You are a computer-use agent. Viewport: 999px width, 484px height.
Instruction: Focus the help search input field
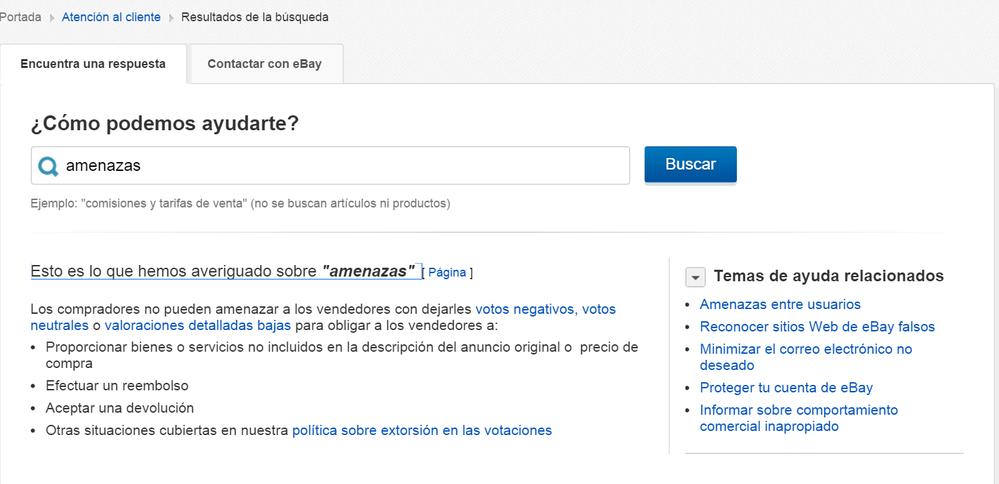(x=330, y=166)
